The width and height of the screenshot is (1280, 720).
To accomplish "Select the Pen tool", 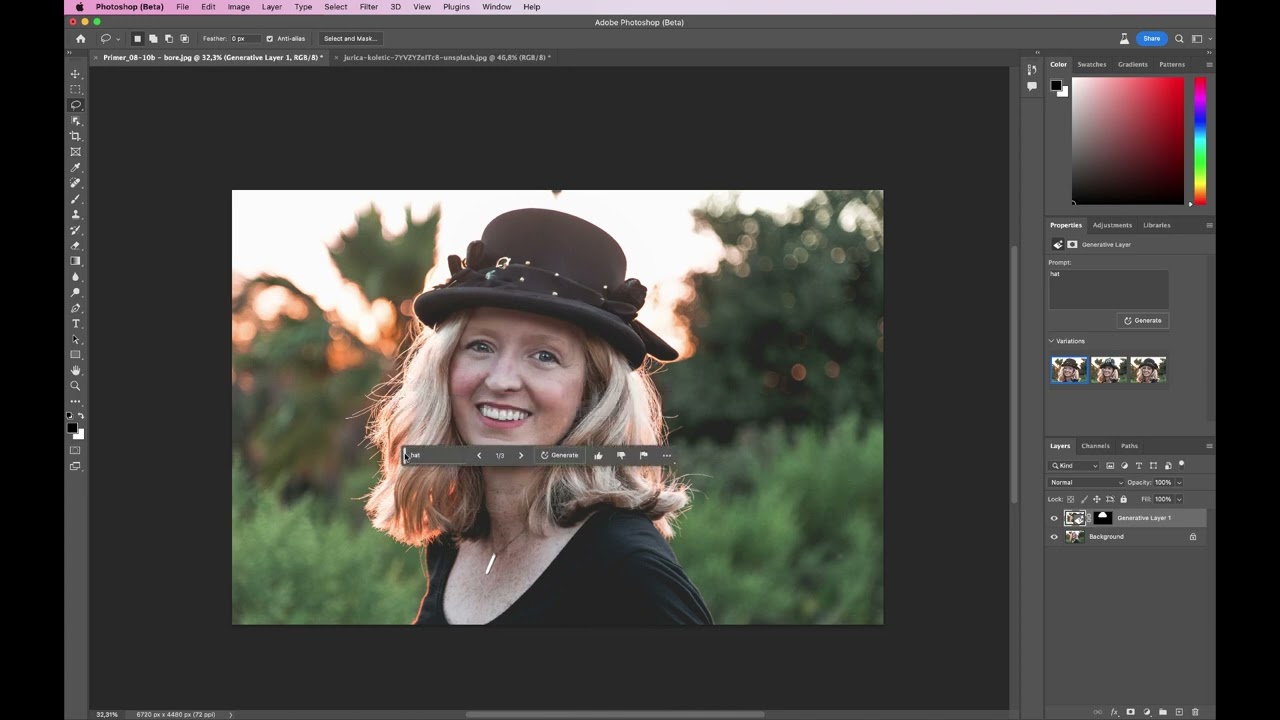I will click(x=75, y=308).
